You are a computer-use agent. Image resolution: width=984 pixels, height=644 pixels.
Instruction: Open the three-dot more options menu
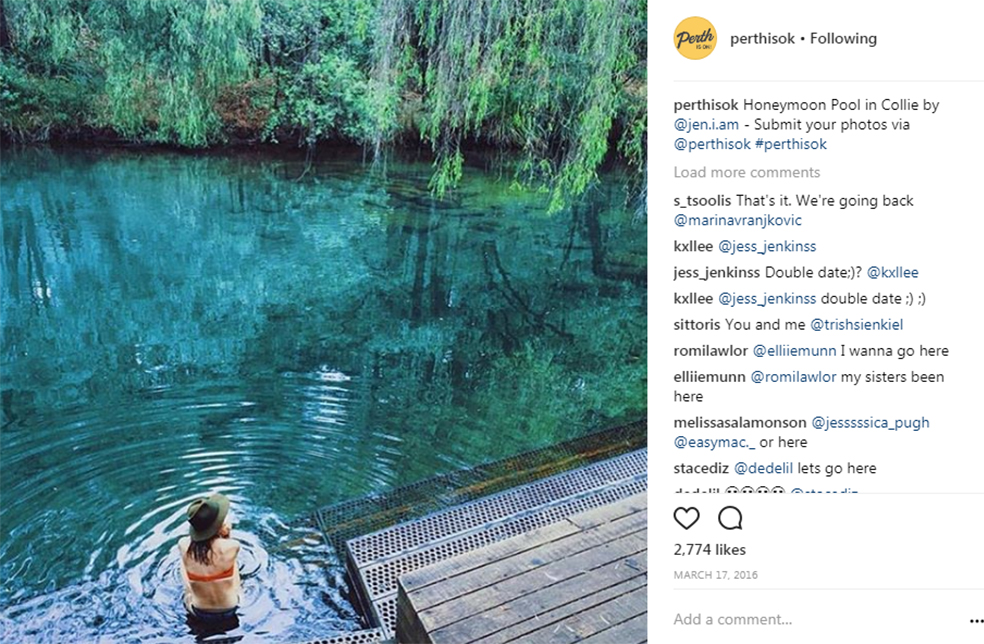tap(976, 621)
